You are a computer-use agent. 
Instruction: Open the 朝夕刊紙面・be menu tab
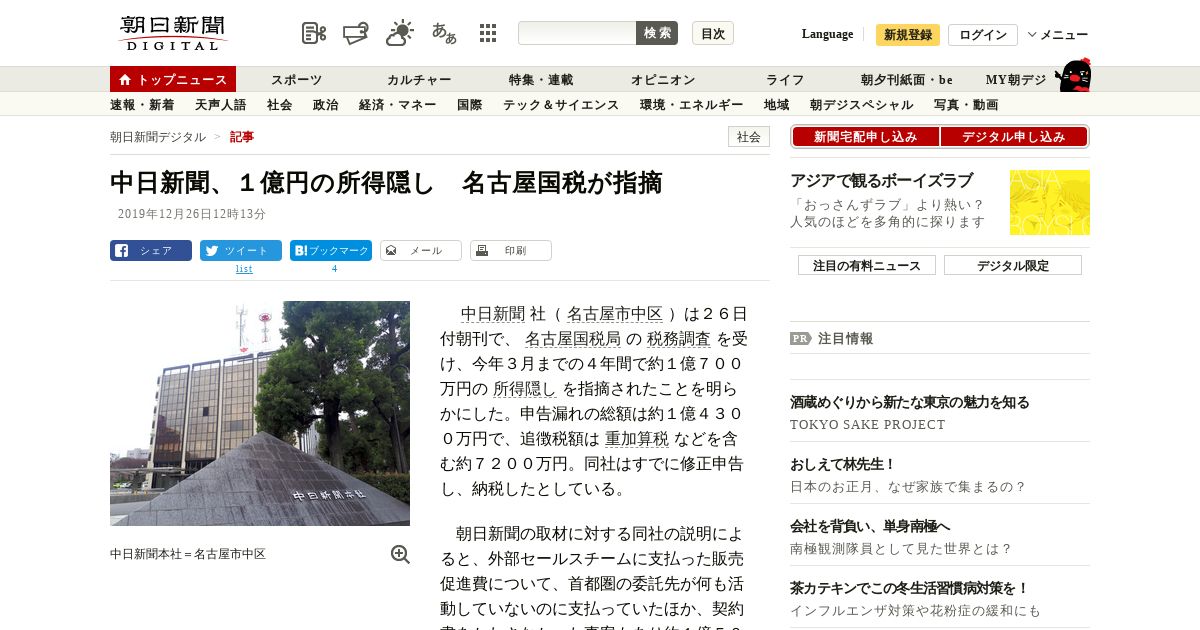click(x=907, y=80)
